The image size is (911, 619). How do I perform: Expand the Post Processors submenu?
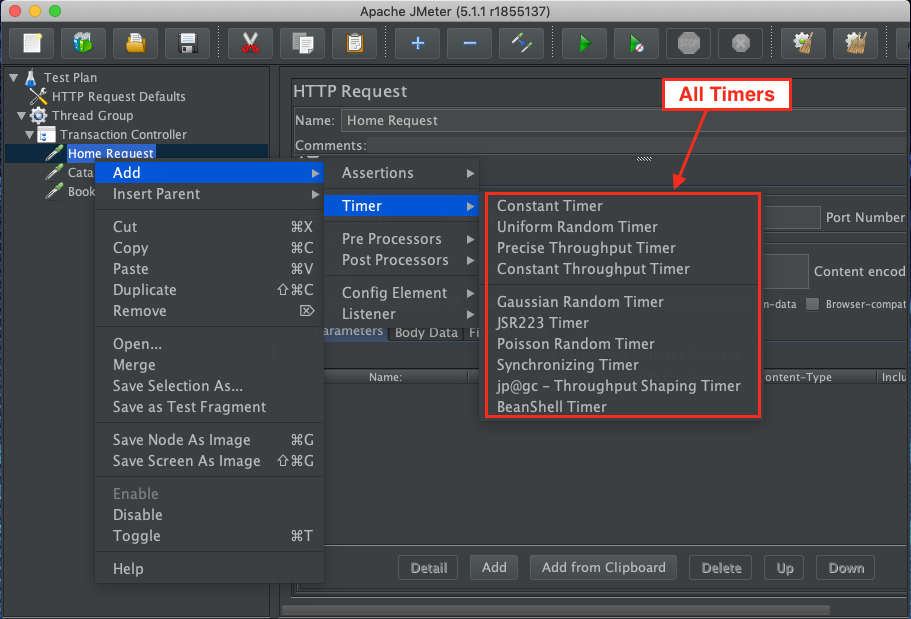click(x=401, y=260)
